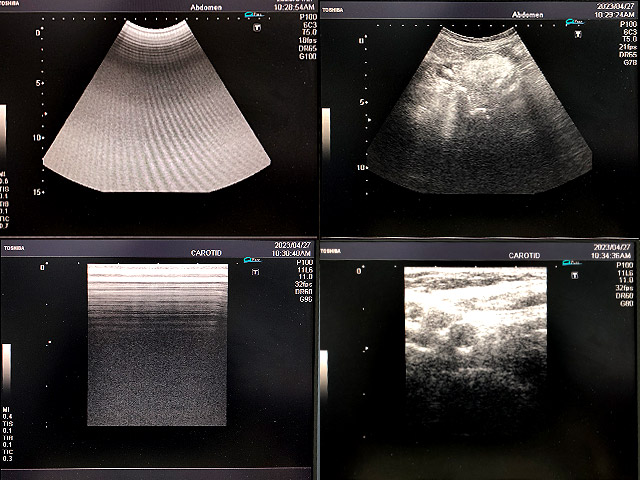Screen dimensions: 640x480
Task: Click DR60 in the 10:34:36AM panel
Action: coord(624,296)
